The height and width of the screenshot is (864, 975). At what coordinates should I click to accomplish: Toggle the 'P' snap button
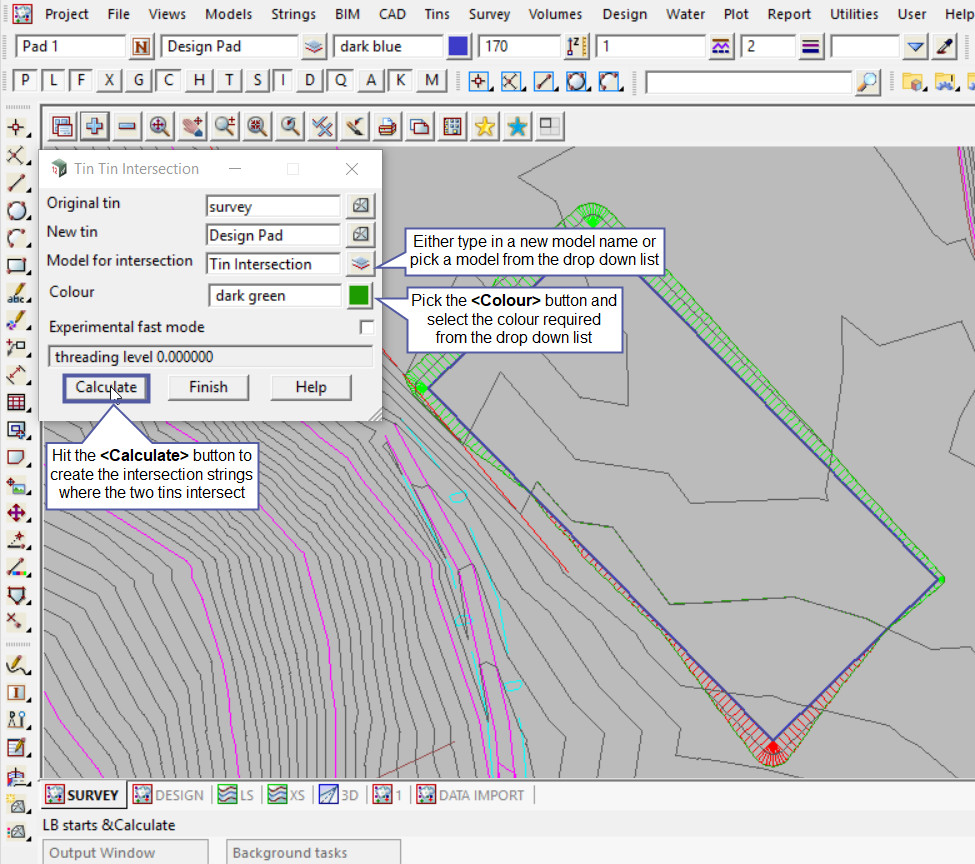[x=25, y=81]
